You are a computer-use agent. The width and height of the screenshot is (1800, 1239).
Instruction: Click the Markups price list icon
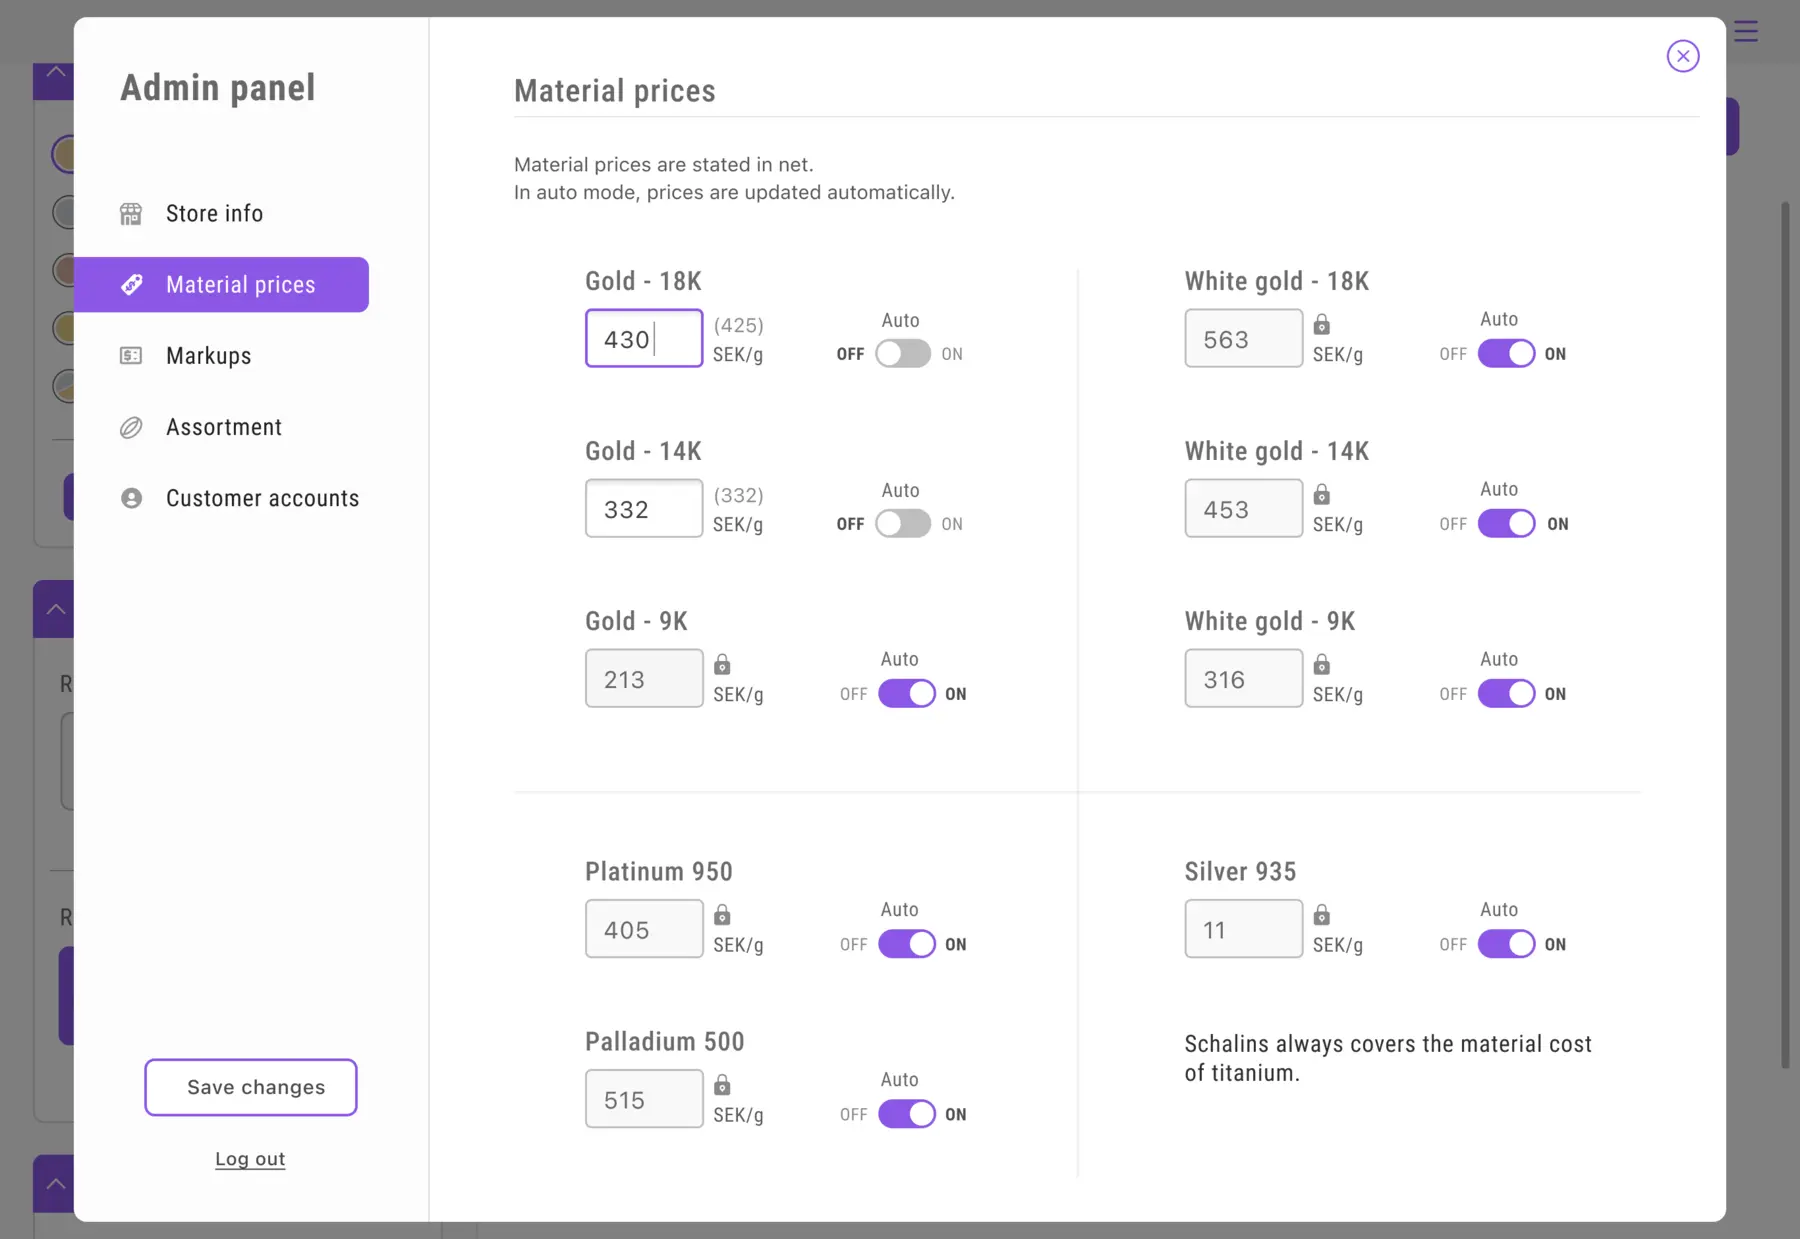pos(131,356)
